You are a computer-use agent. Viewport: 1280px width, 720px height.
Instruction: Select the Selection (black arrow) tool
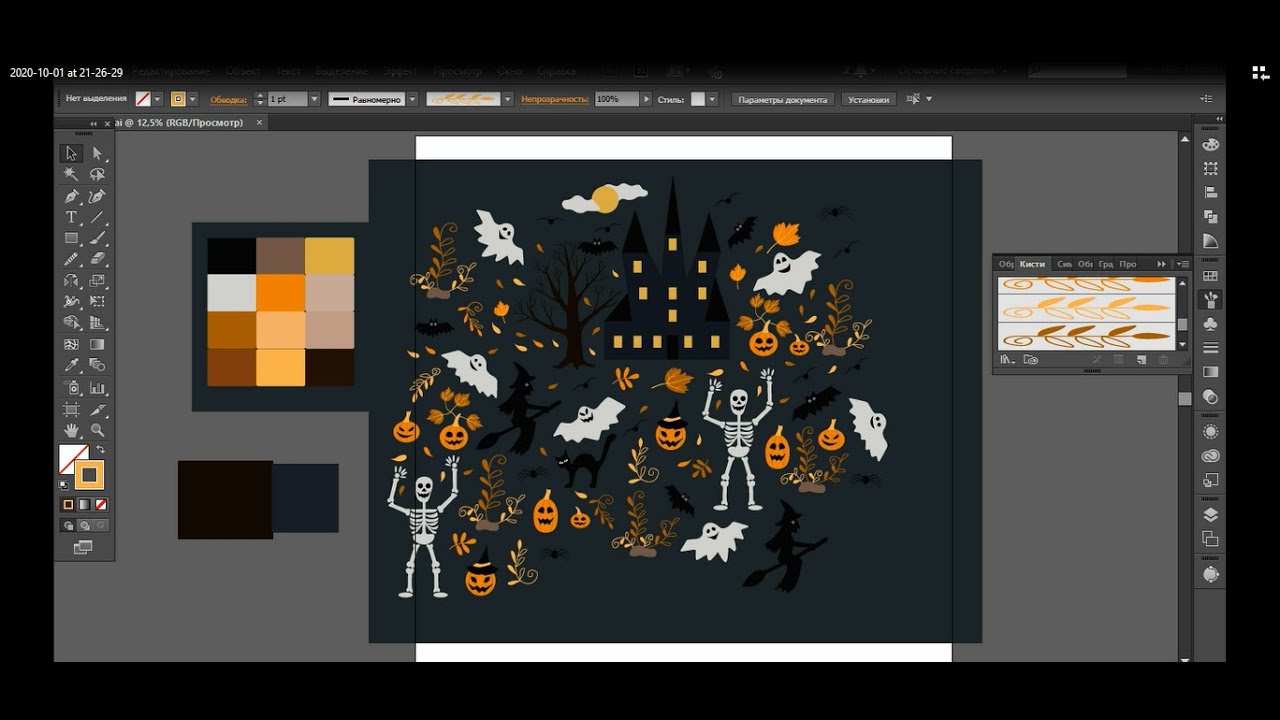[71, 153]
